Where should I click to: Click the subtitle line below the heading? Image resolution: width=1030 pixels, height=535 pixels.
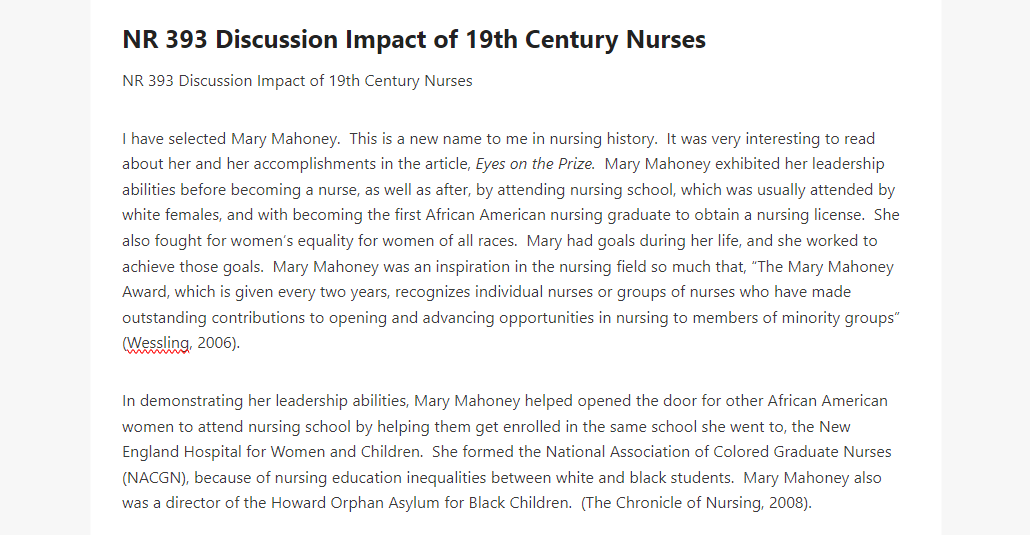click(x=297, y=81)
